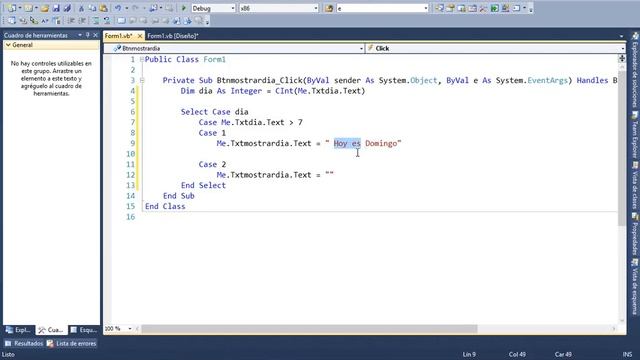The height and width of the screenshot is (360, 640).
Task: Toggle a bookmark on the current line
Action: (x=121, y=20)
